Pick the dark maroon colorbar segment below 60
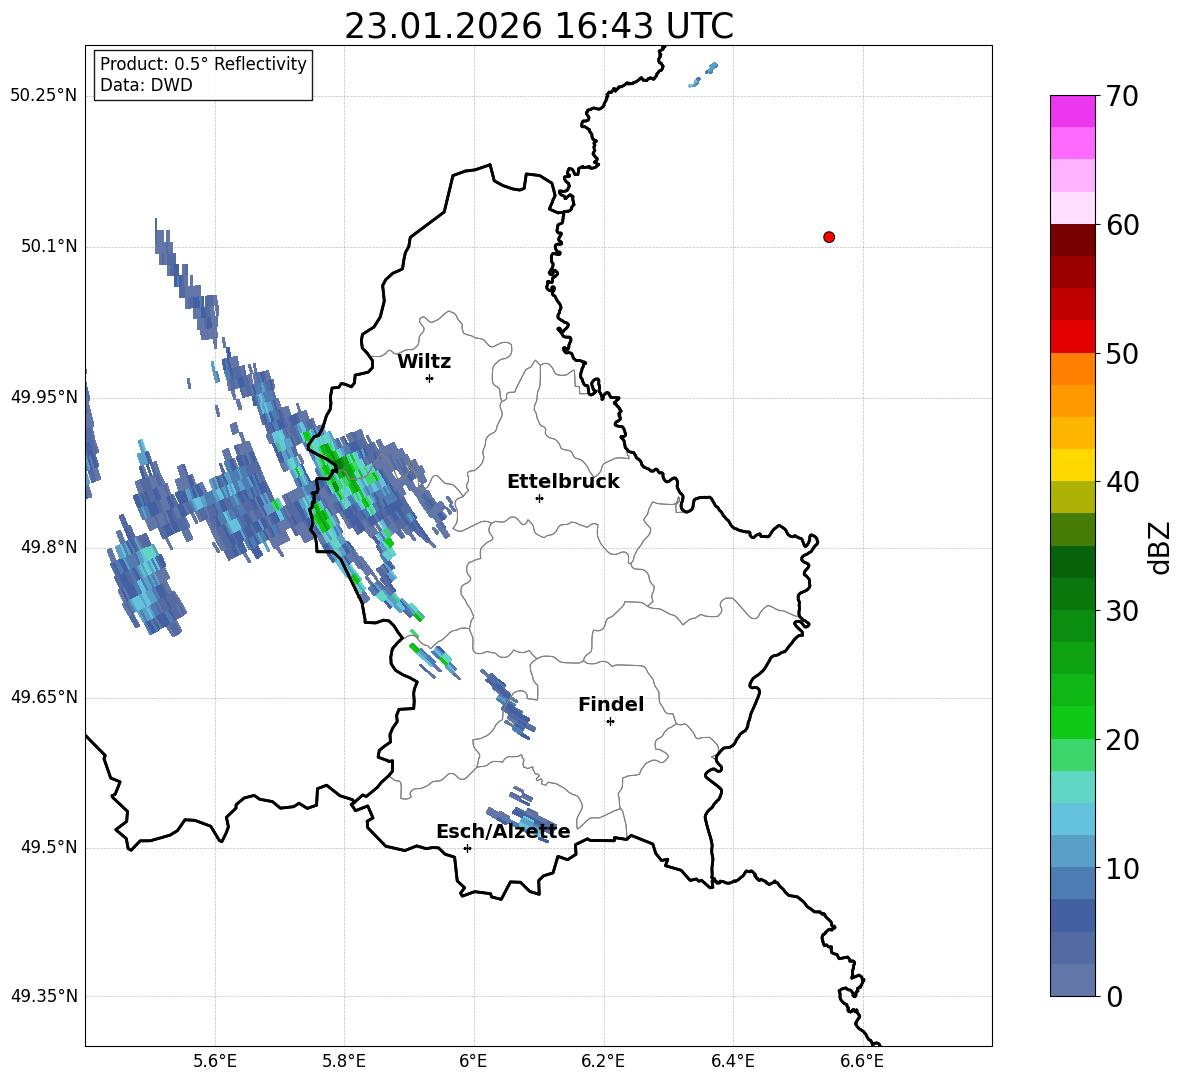The height and width of the screenshot is (1081, 1184). pyautogui.click(x=1072, y=240)
